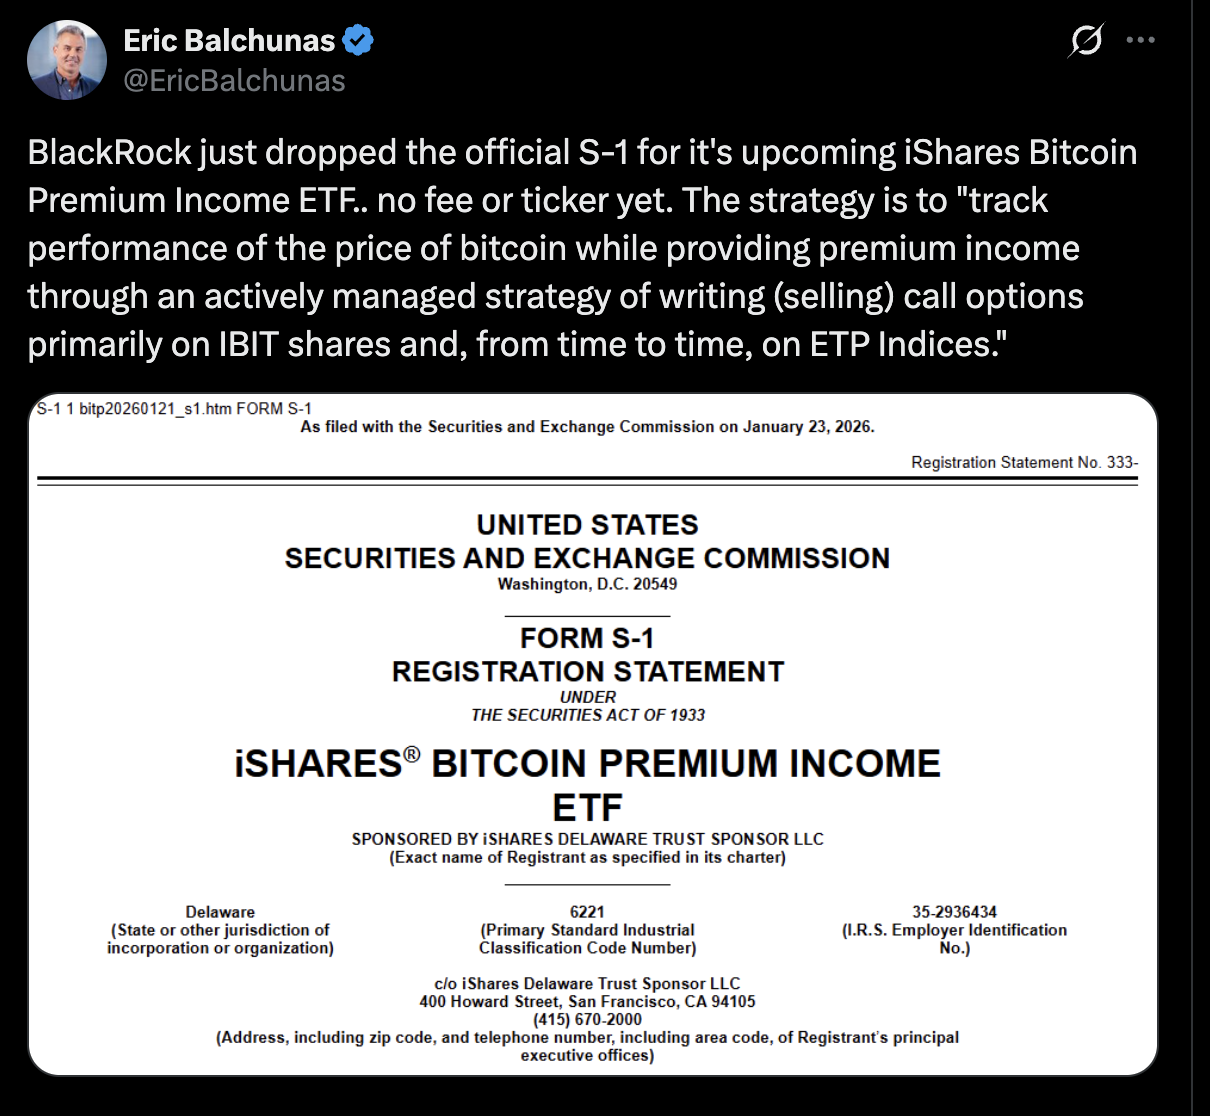Open the @EricBalchunas handle link

pos(234,81)
